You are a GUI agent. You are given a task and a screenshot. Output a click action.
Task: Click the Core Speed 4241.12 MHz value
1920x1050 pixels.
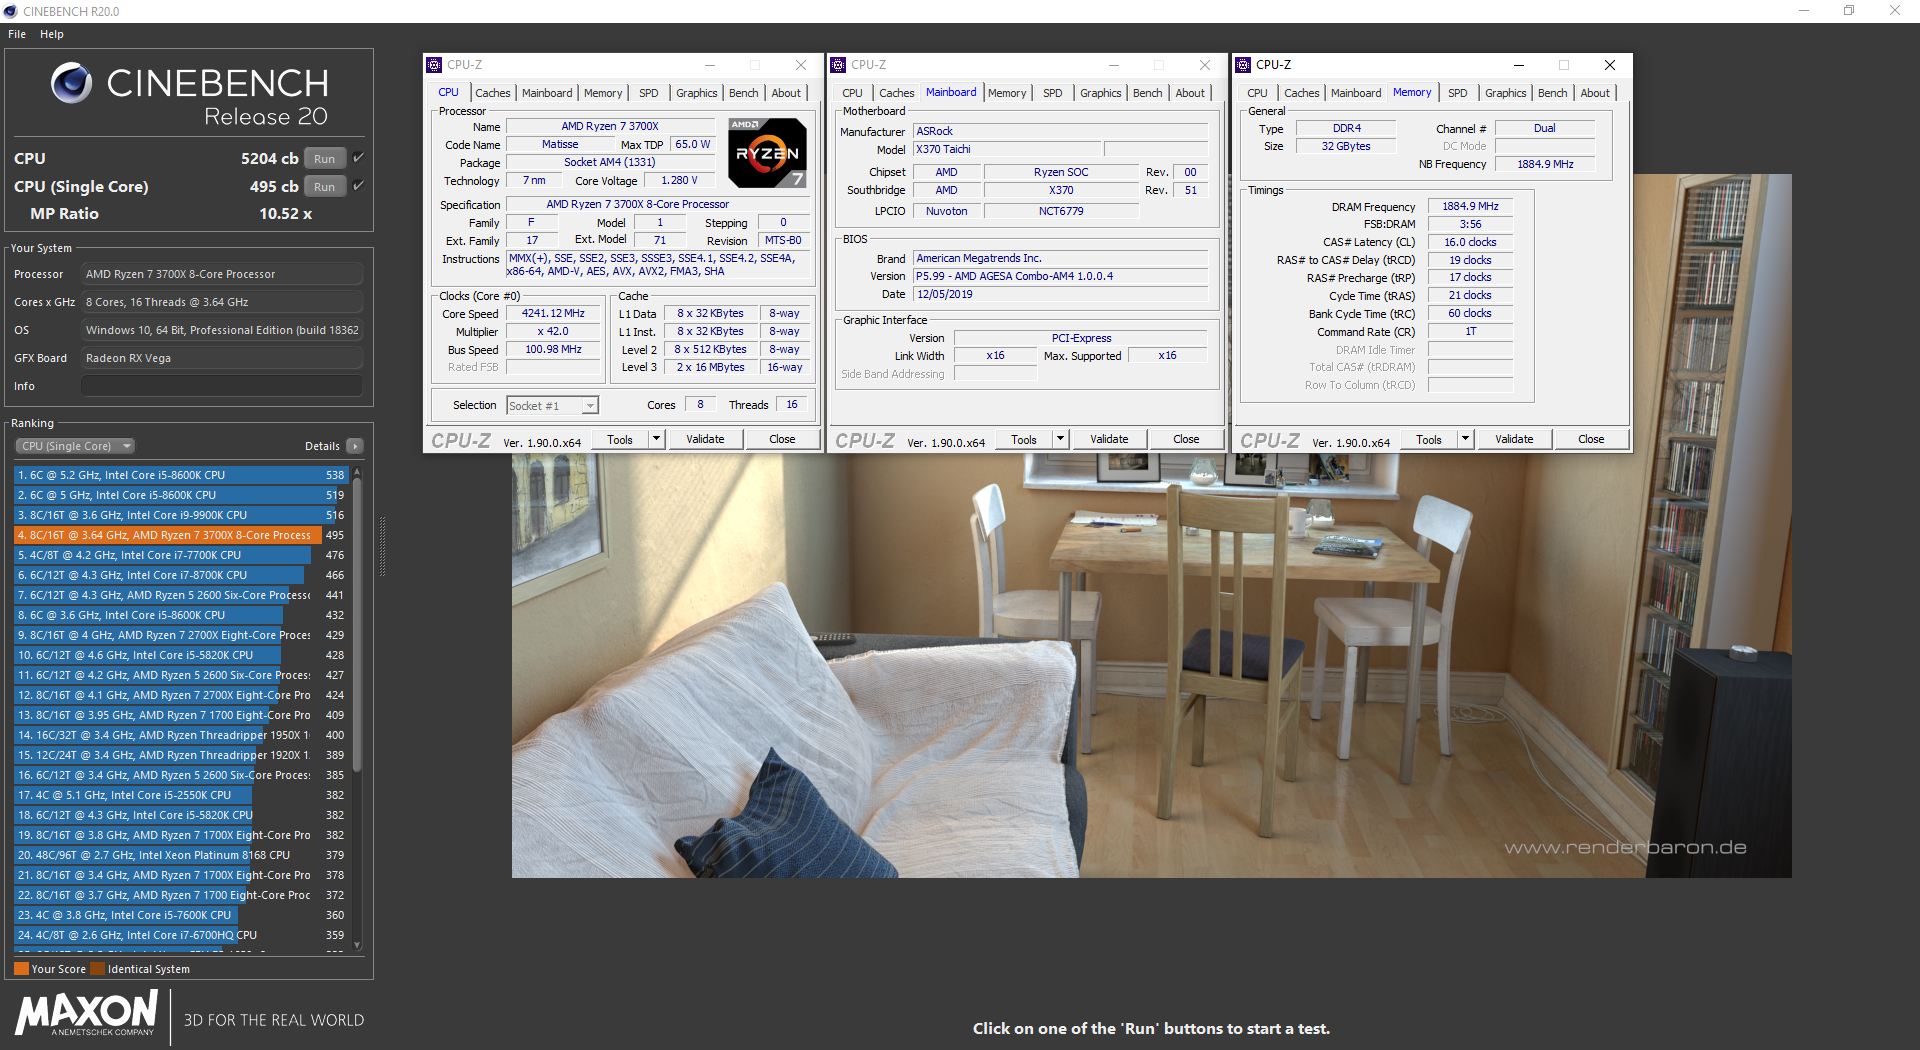(553, 313)
